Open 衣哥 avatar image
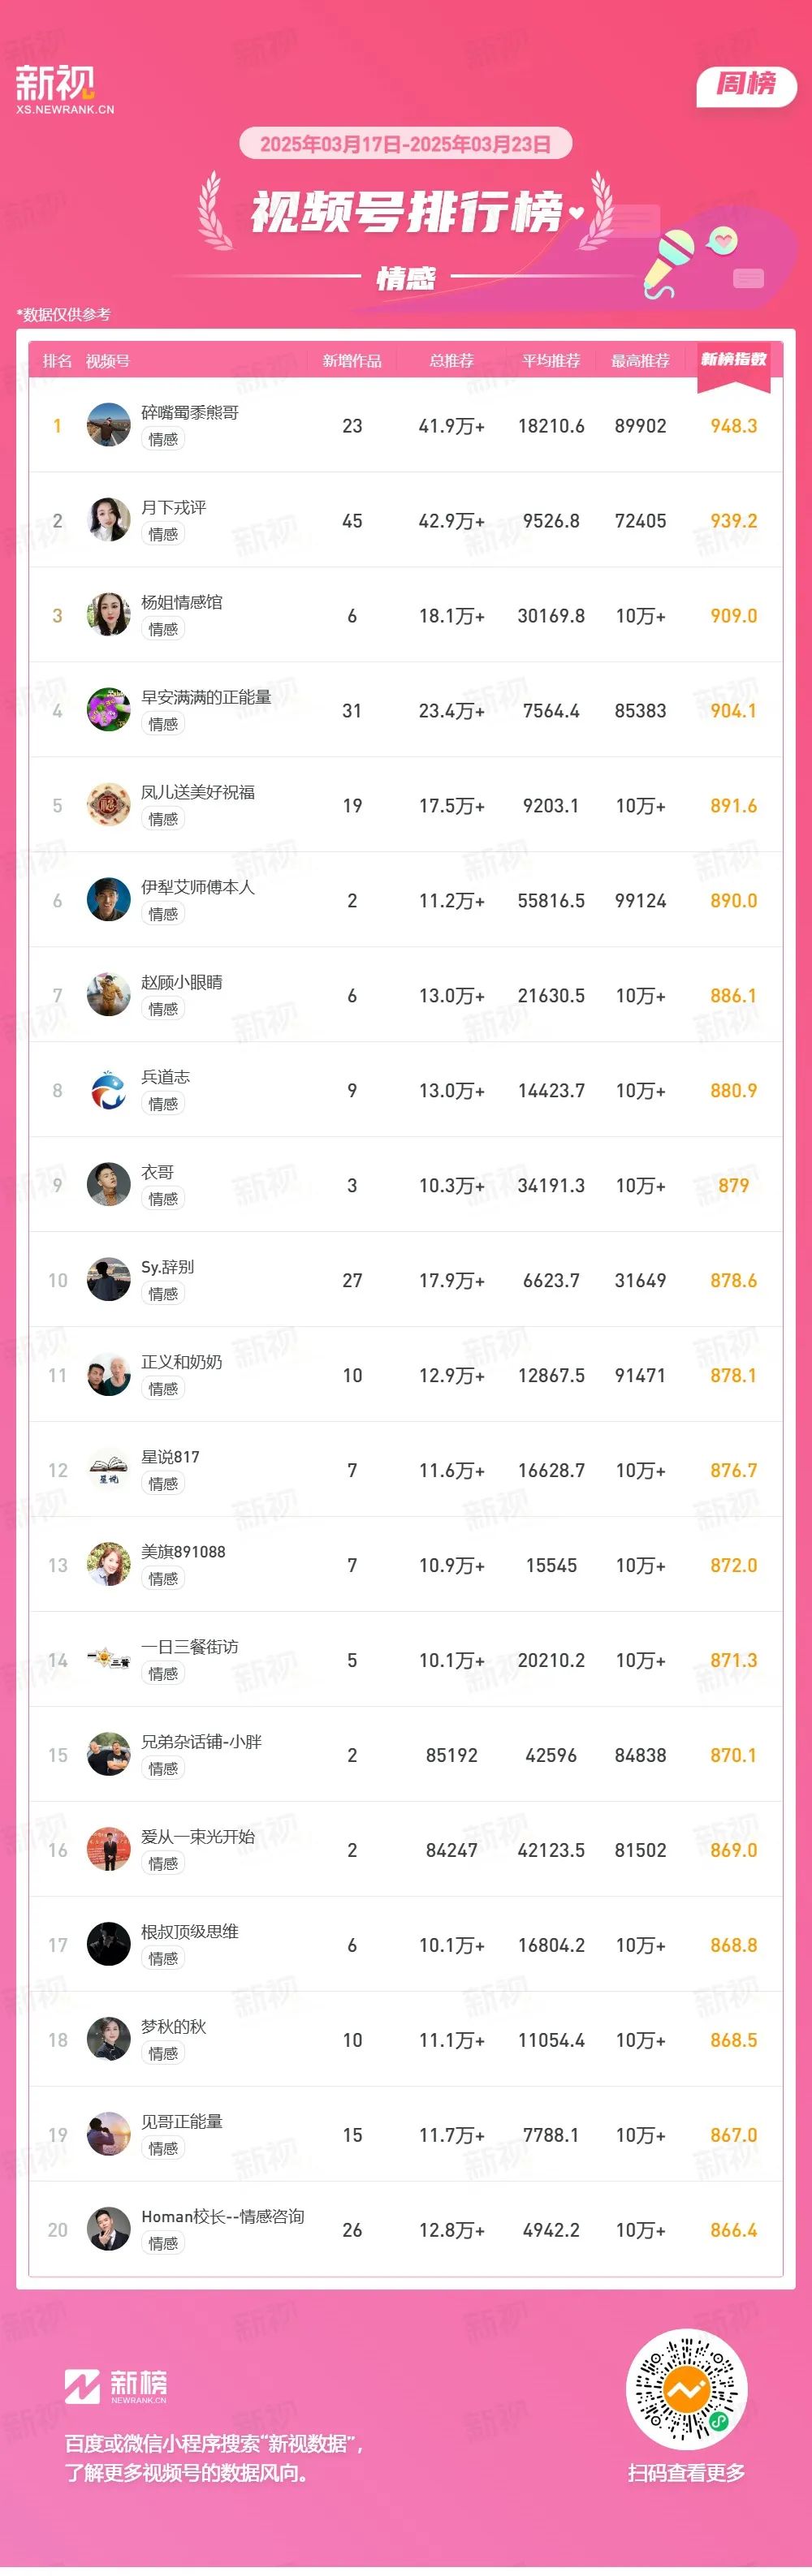Screen dimensions: 812x2576 [x=109, y=1185]
